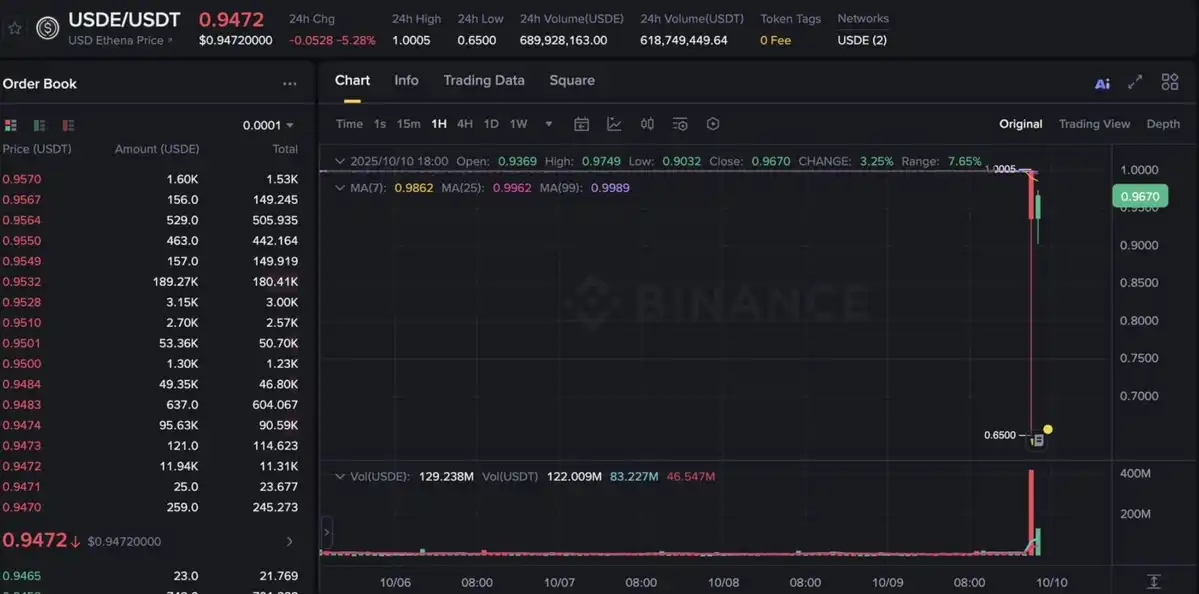Open the 0.0001 price precision dropdown
The width and height of the screenshot is (1199, 594).
pyautogui.click(x=268, y=125)
